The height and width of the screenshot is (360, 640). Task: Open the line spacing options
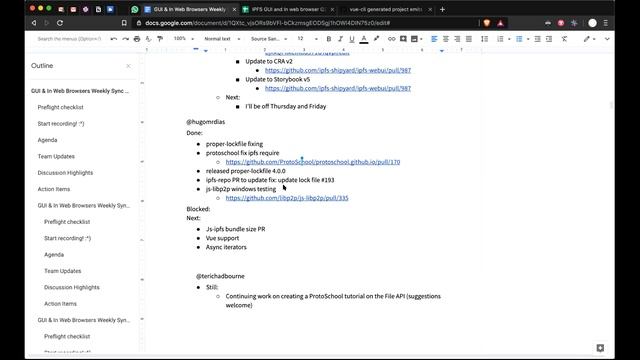pyautogui.click(x=484, y=39)
